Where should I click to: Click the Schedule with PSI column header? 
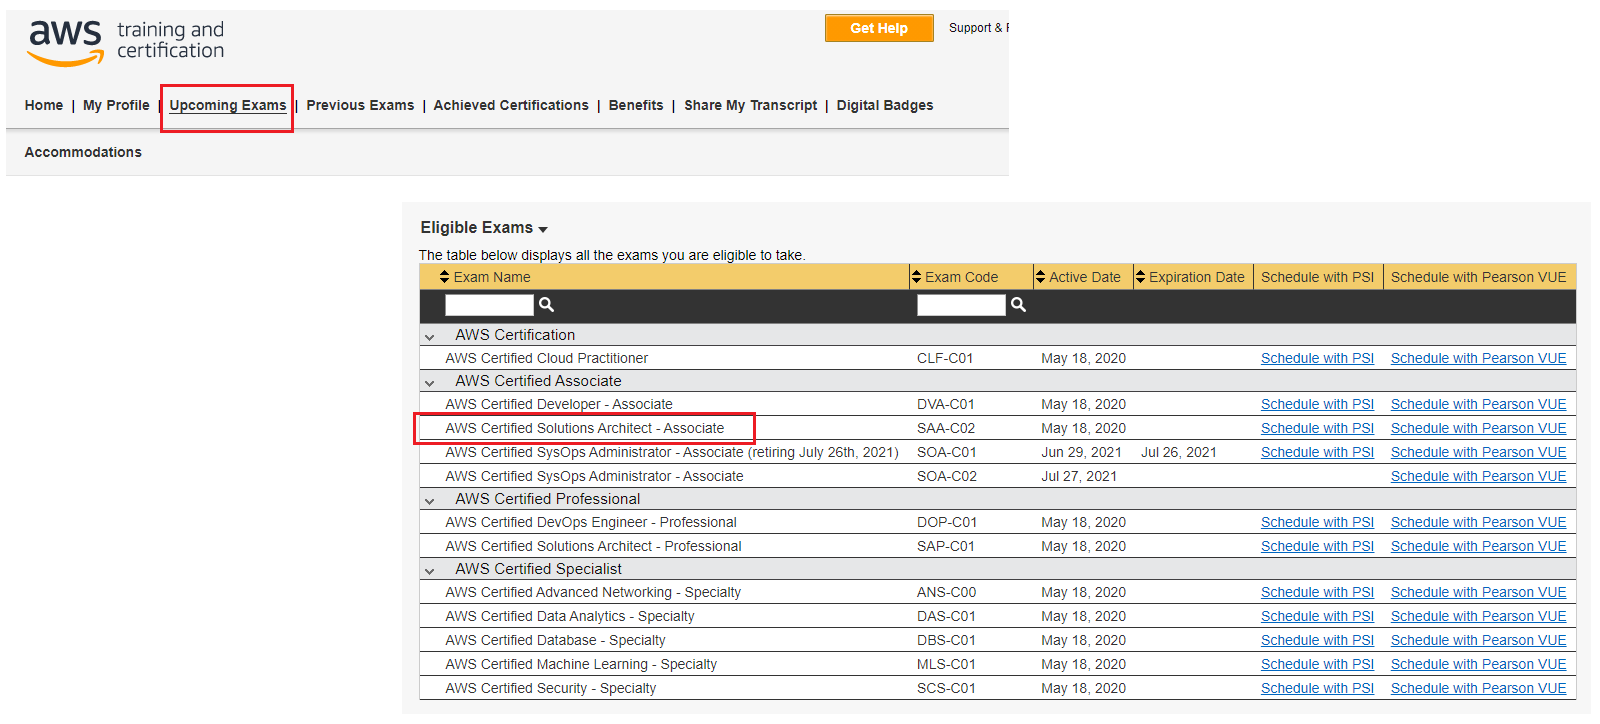[x=1317, y=277]
